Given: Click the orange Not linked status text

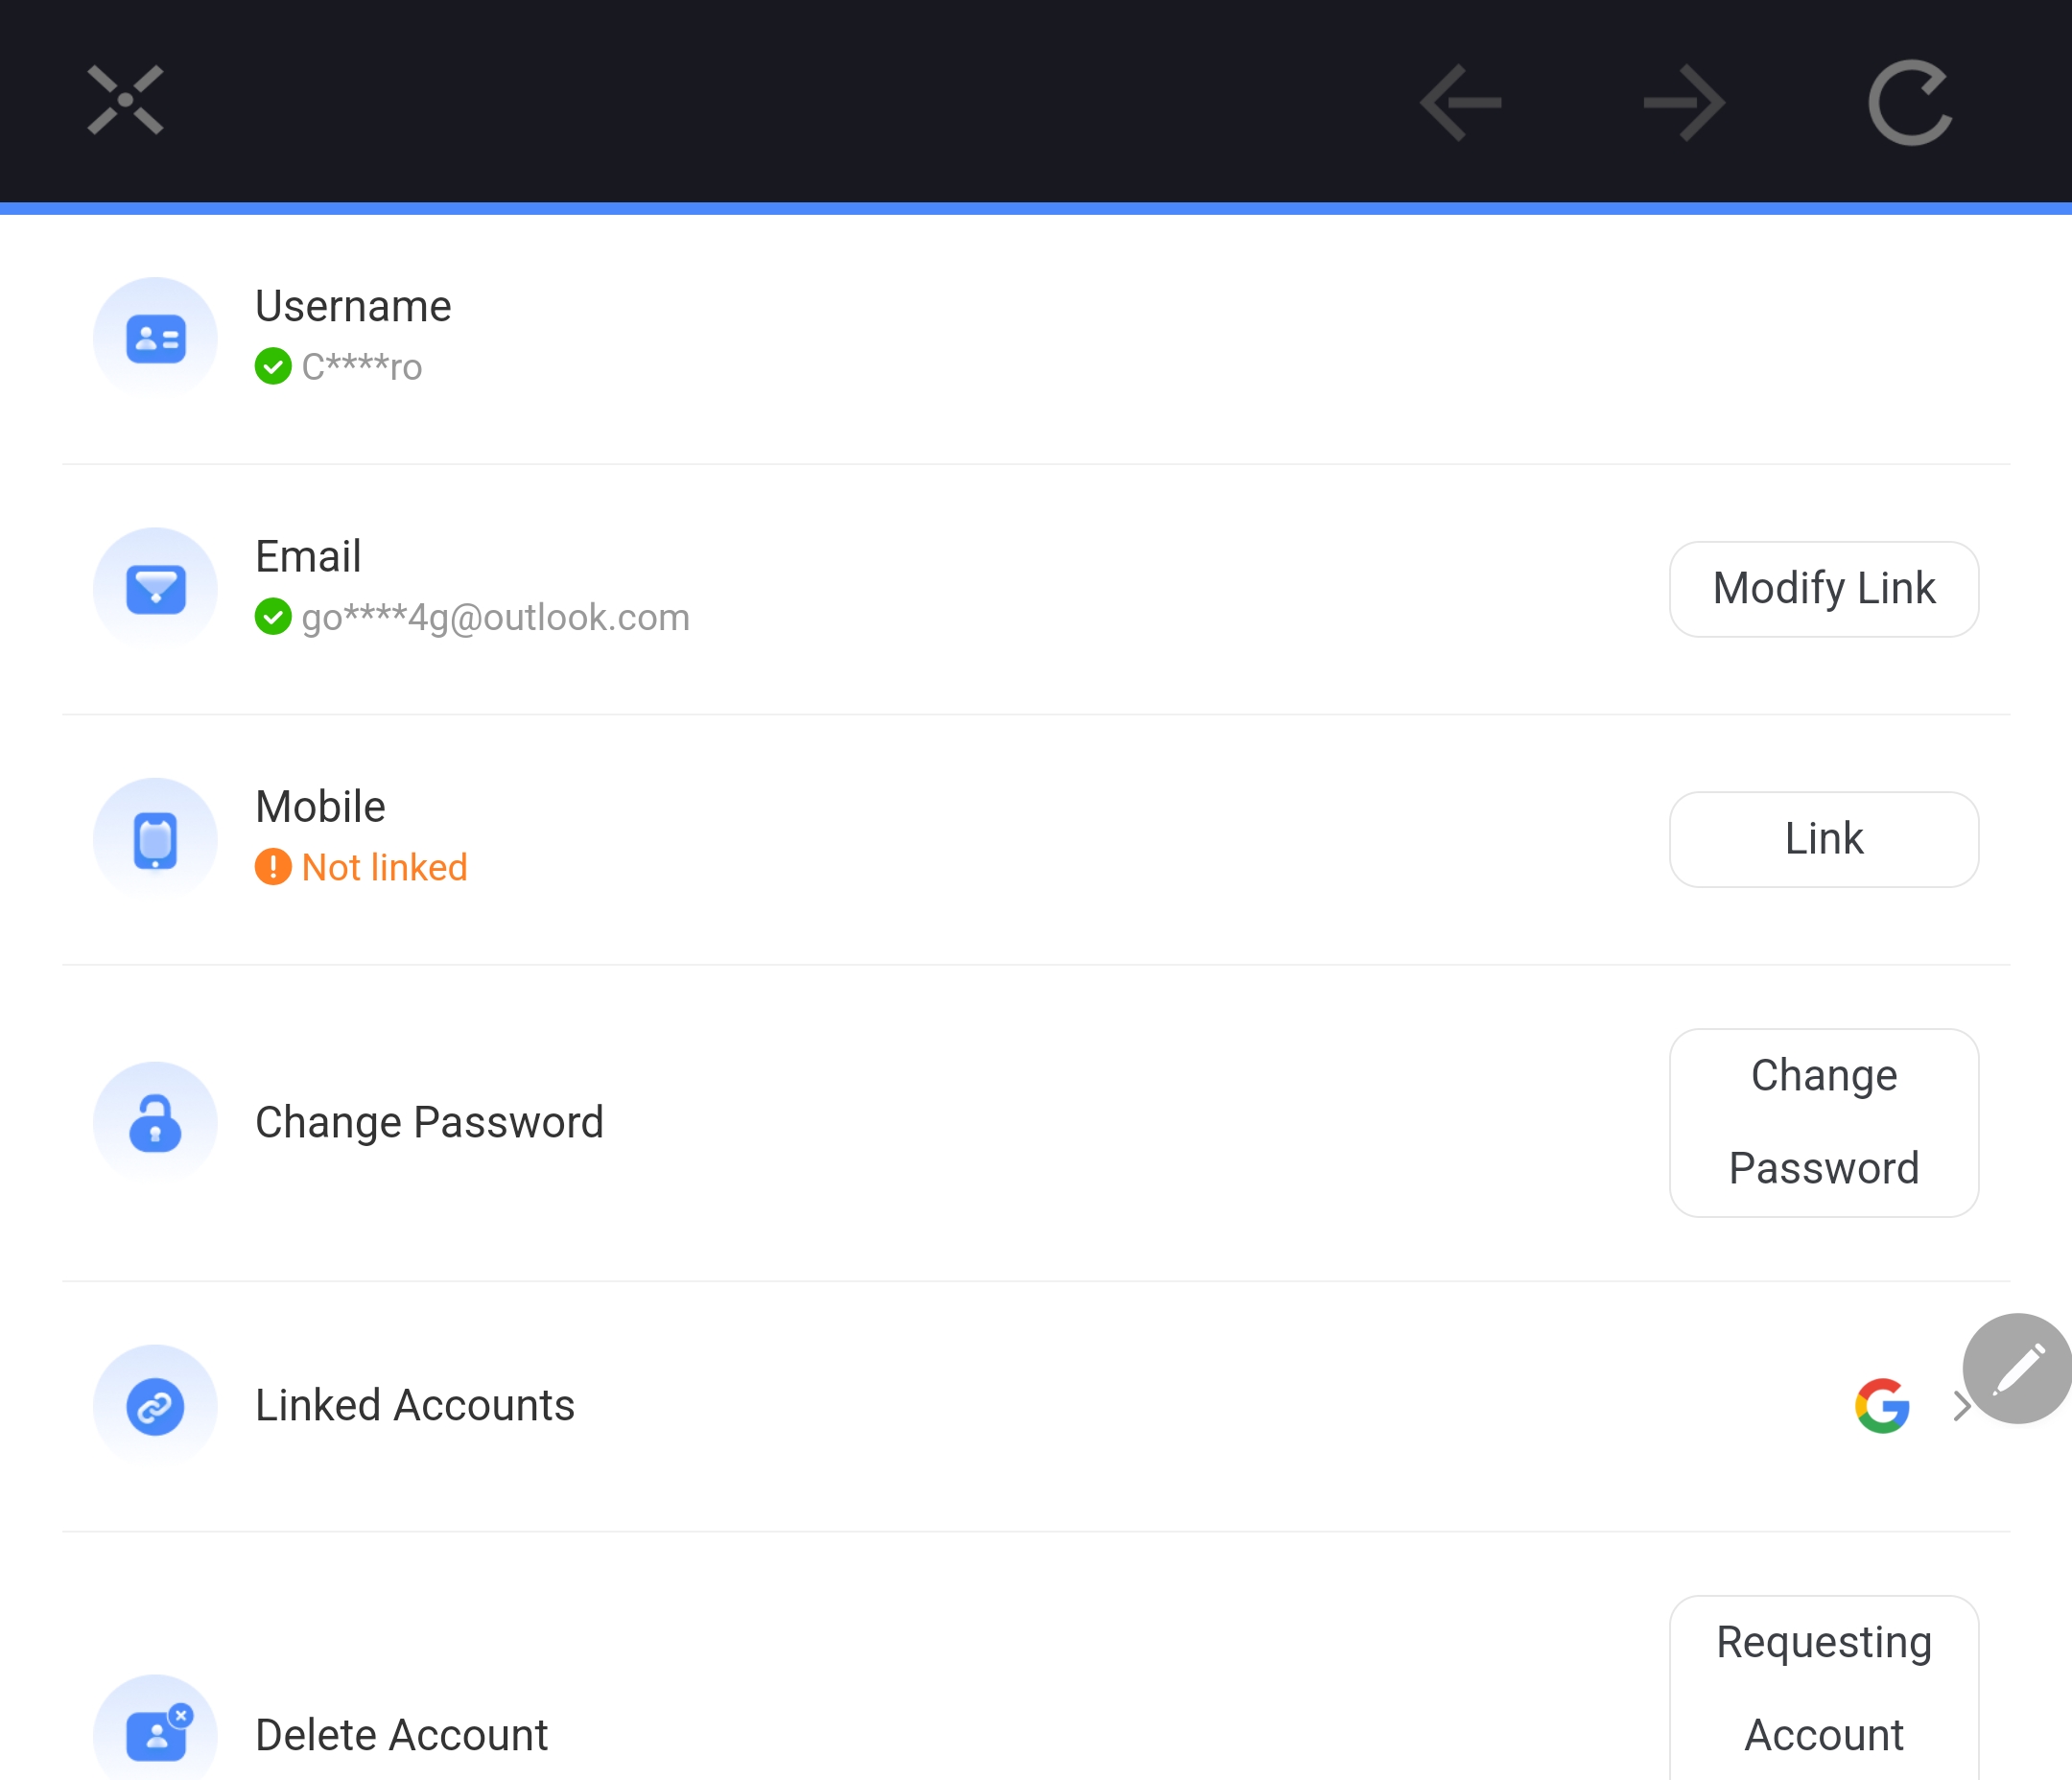Looking at the screenshot, I should (384, 867).
